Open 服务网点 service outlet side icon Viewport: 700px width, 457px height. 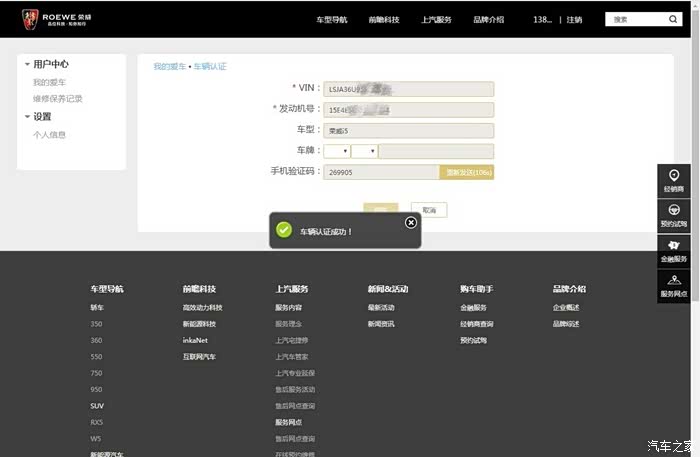[x=674, y=285]
